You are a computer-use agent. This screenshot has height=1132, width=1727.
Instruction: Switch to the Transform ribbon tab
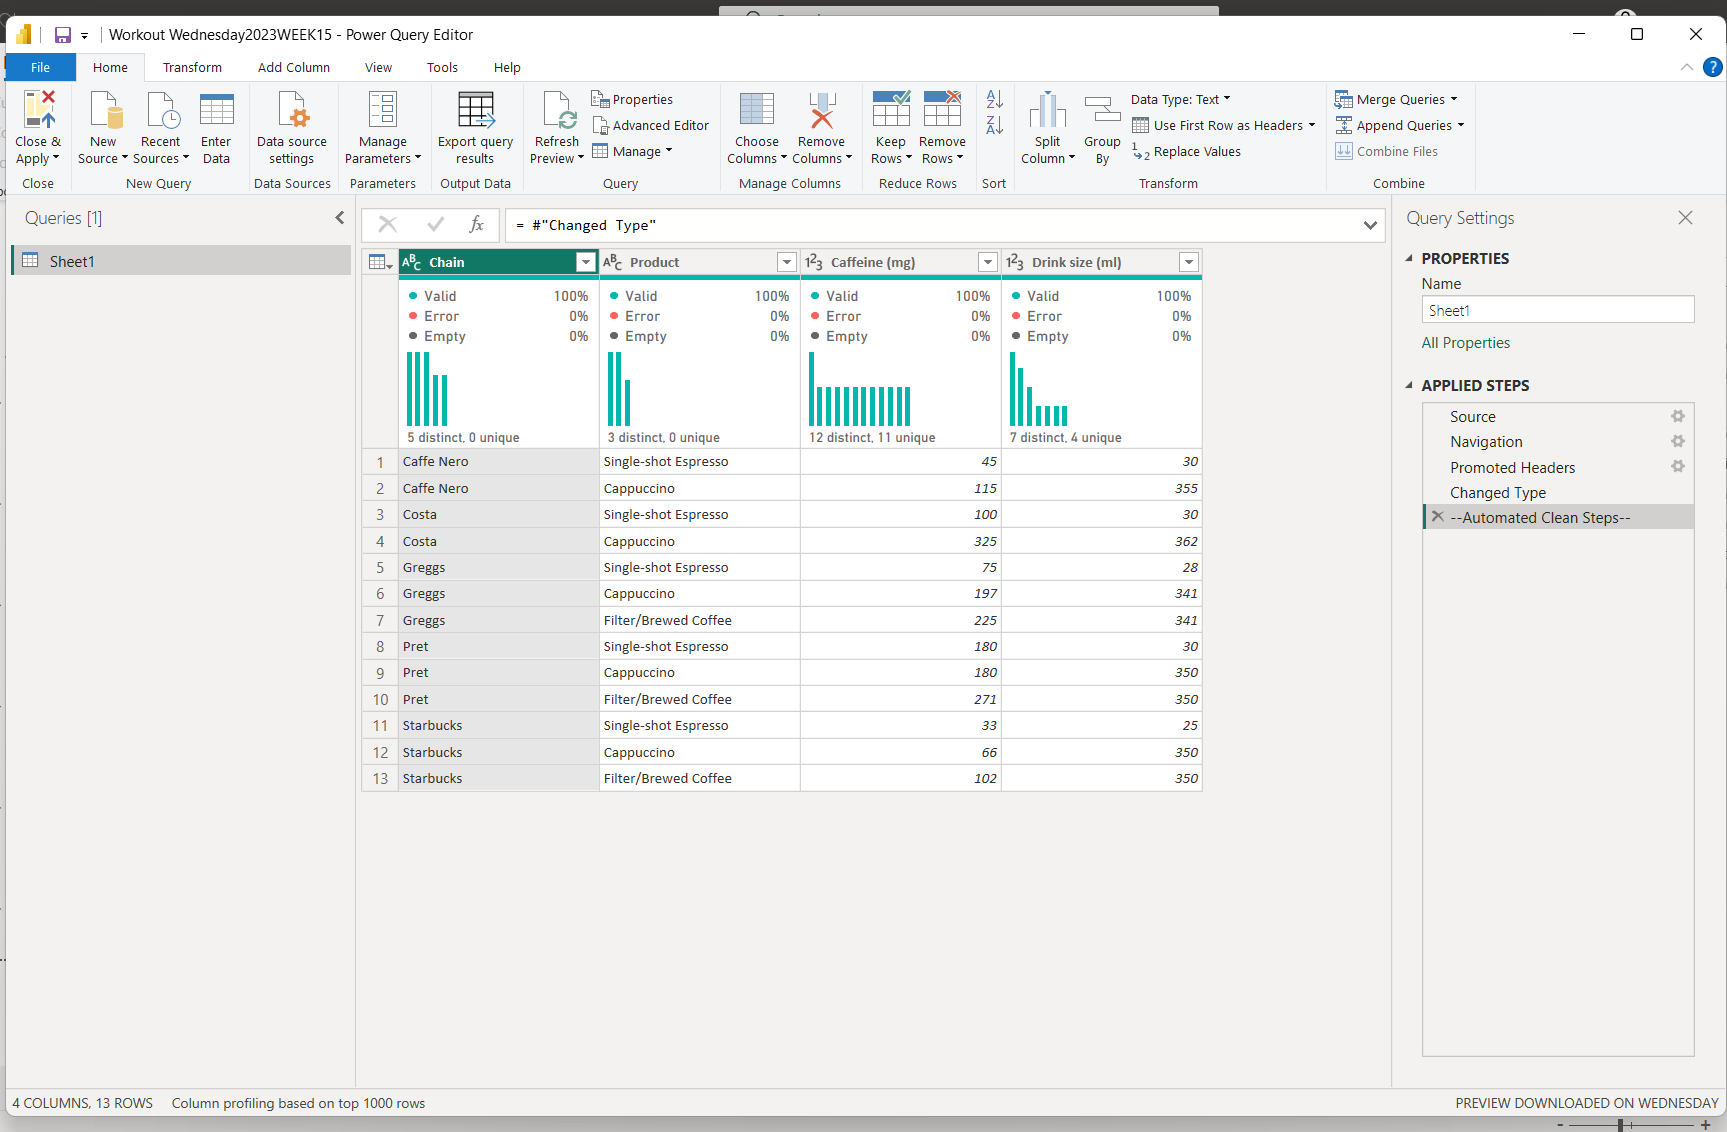pyautogui.click(x=192, y=67)
